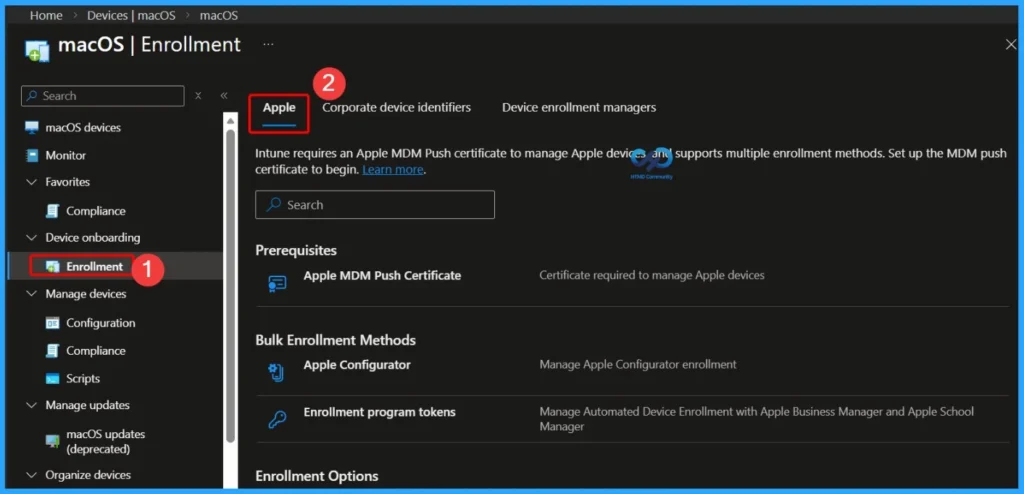Click the Apple Configurator icon
1024x494 pixels.
click(276, 372)
